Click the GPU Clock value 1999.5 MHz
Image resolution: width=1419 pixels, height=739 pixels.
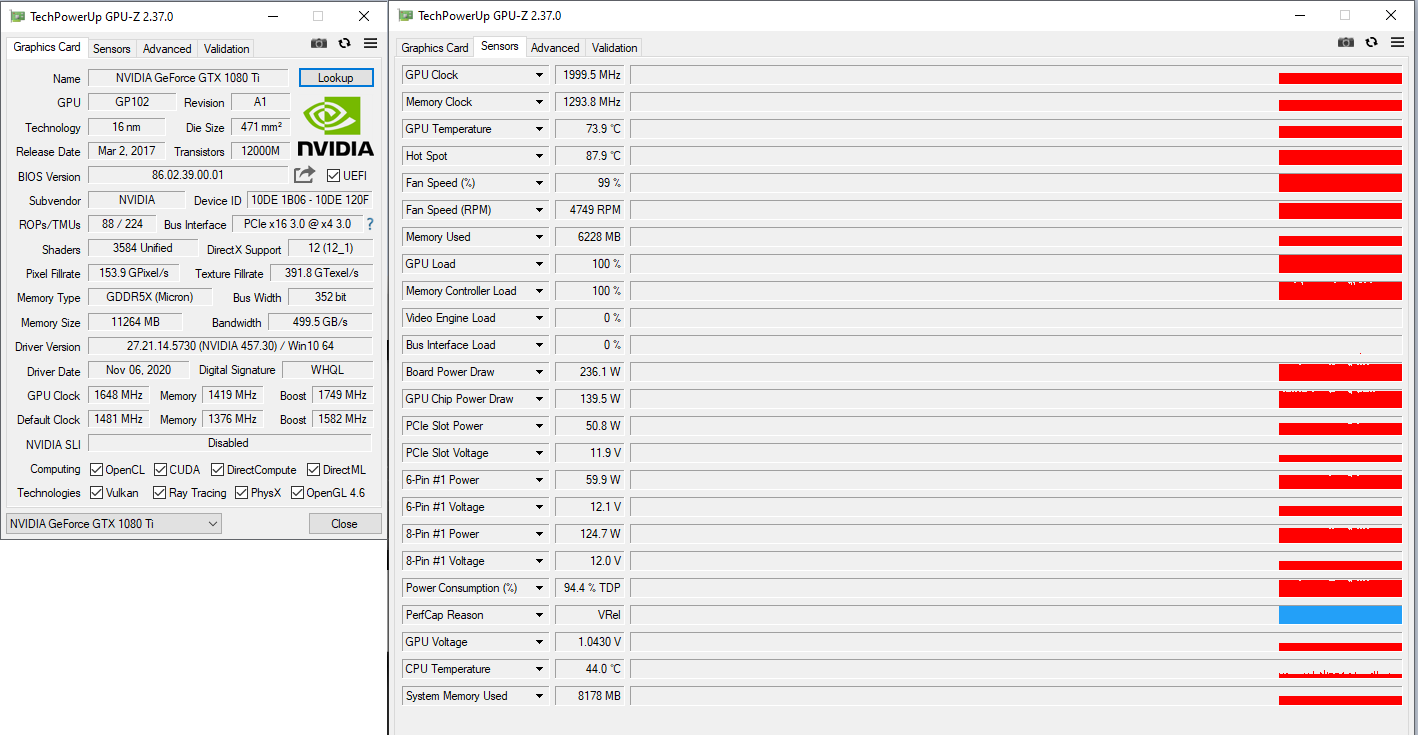point(590,75)
